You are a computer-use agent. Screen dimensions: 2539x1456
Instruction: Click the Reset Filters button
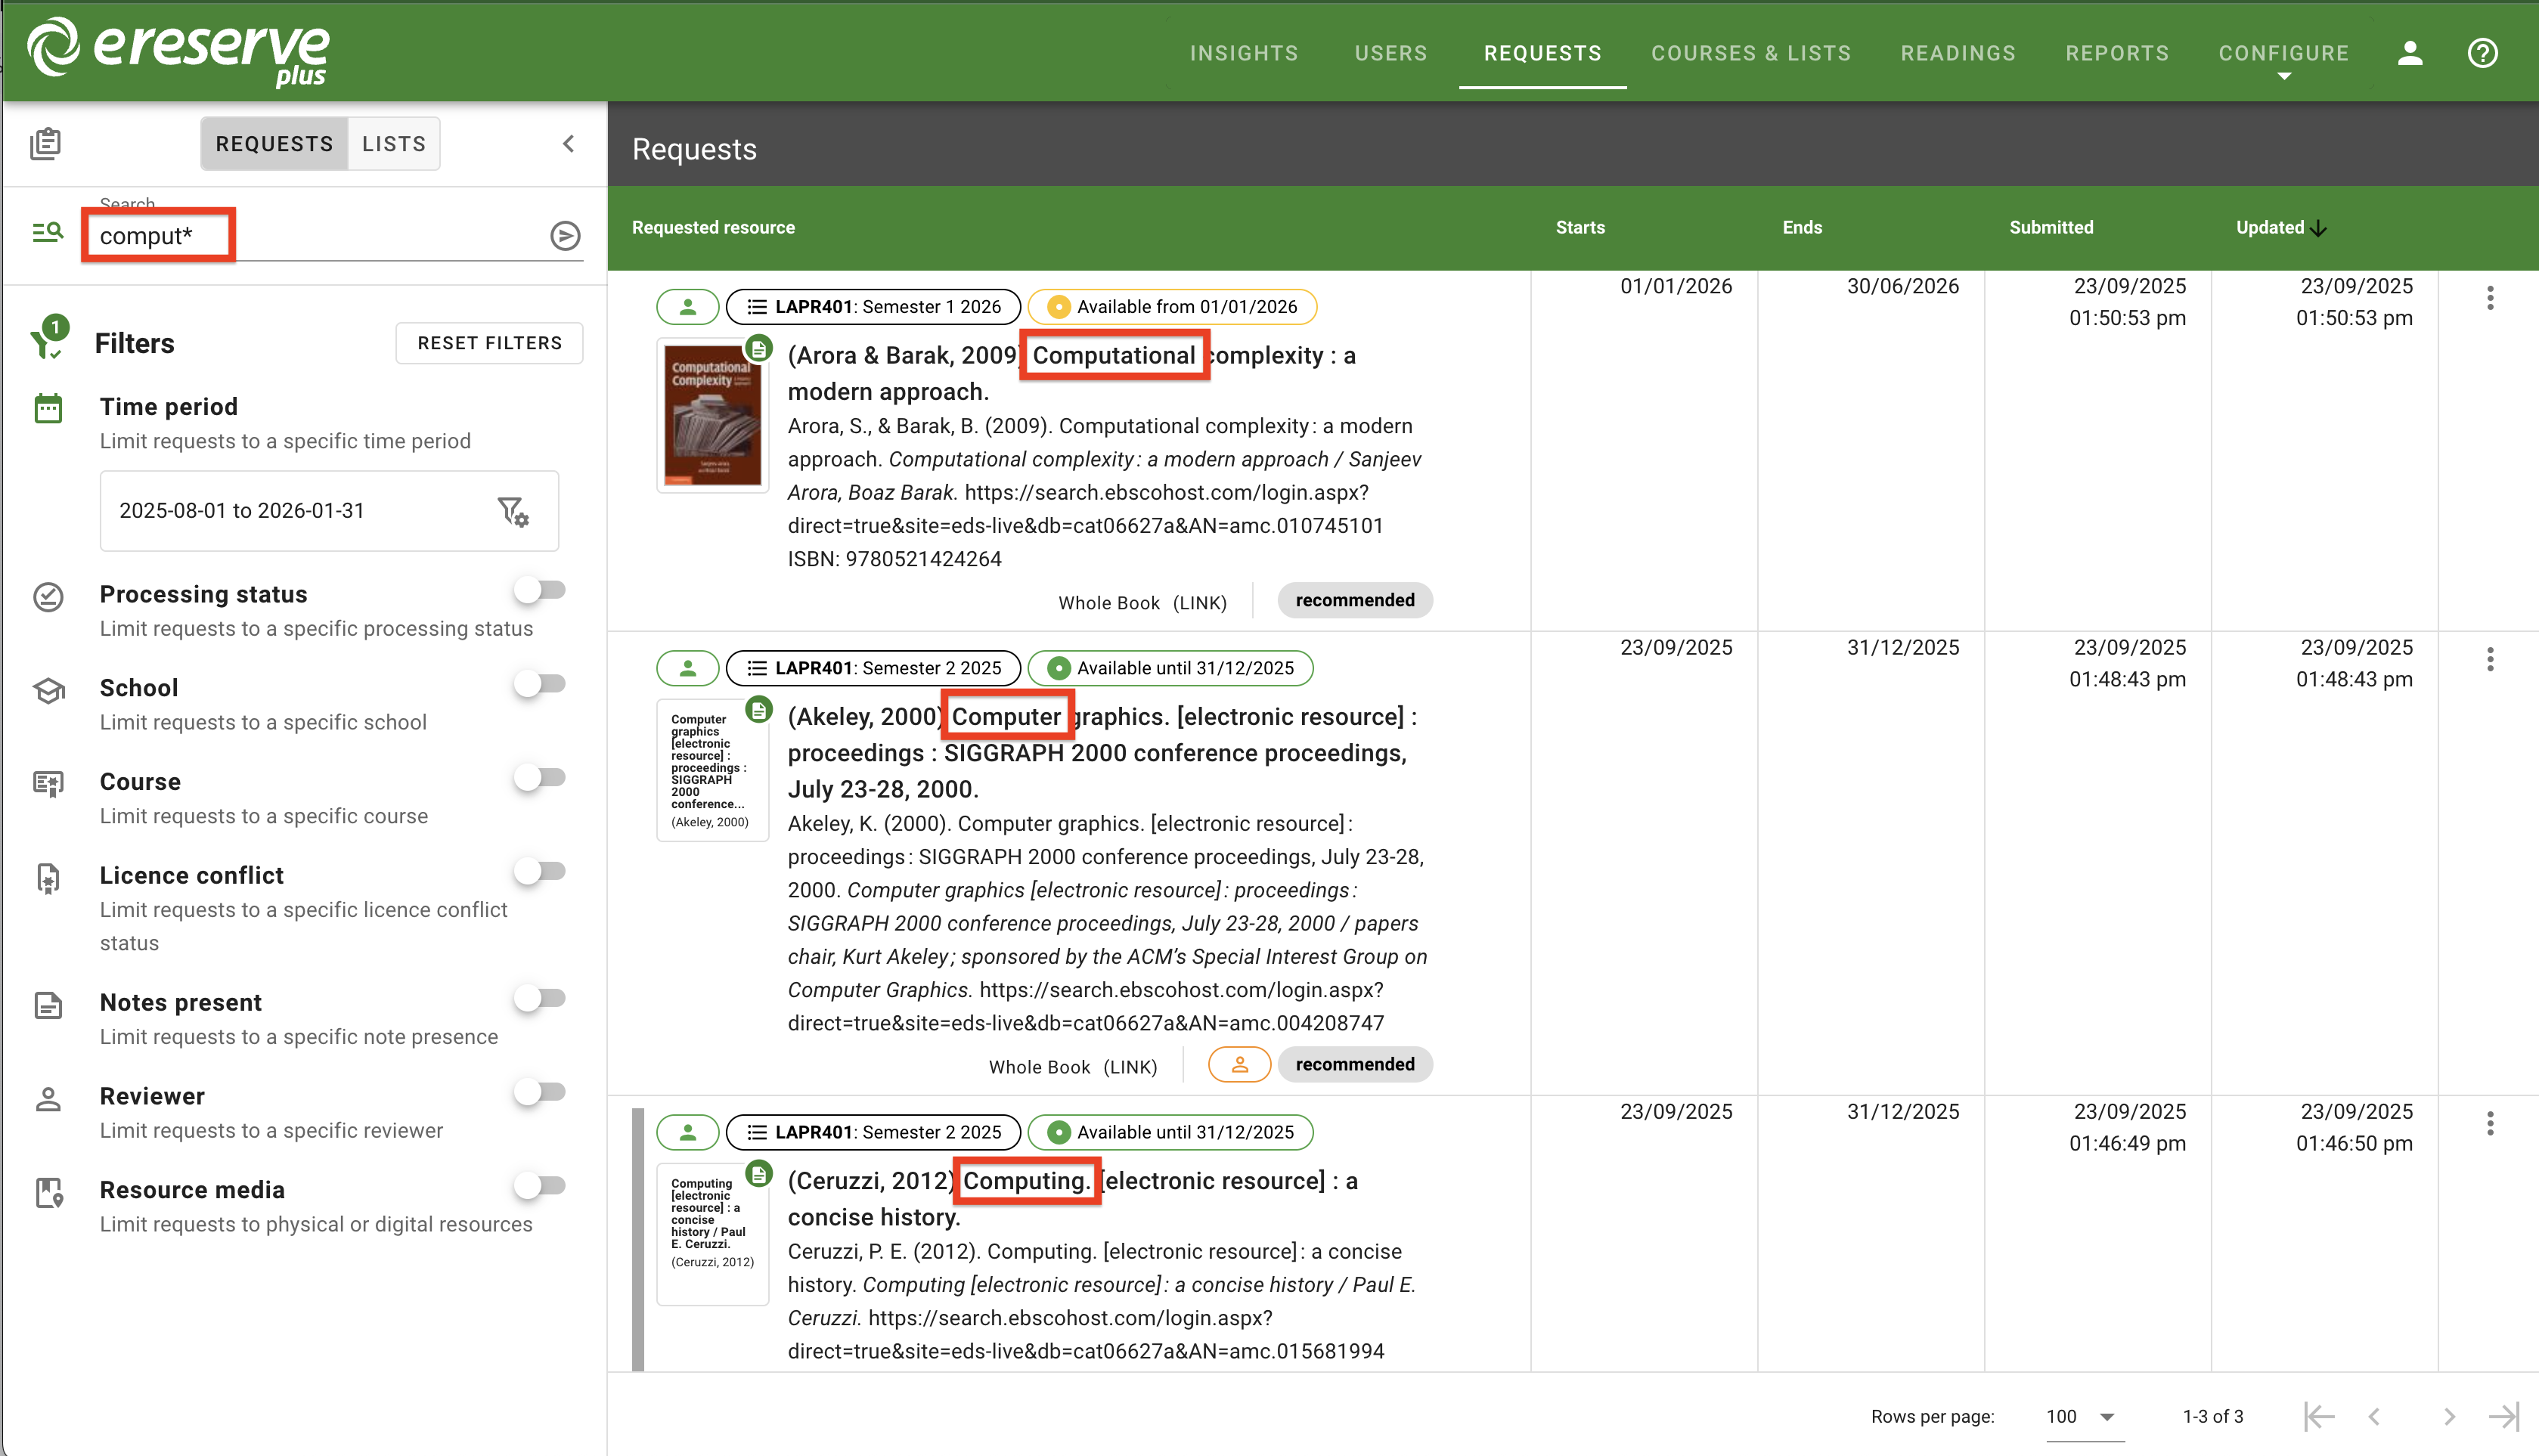pos(489,343)
